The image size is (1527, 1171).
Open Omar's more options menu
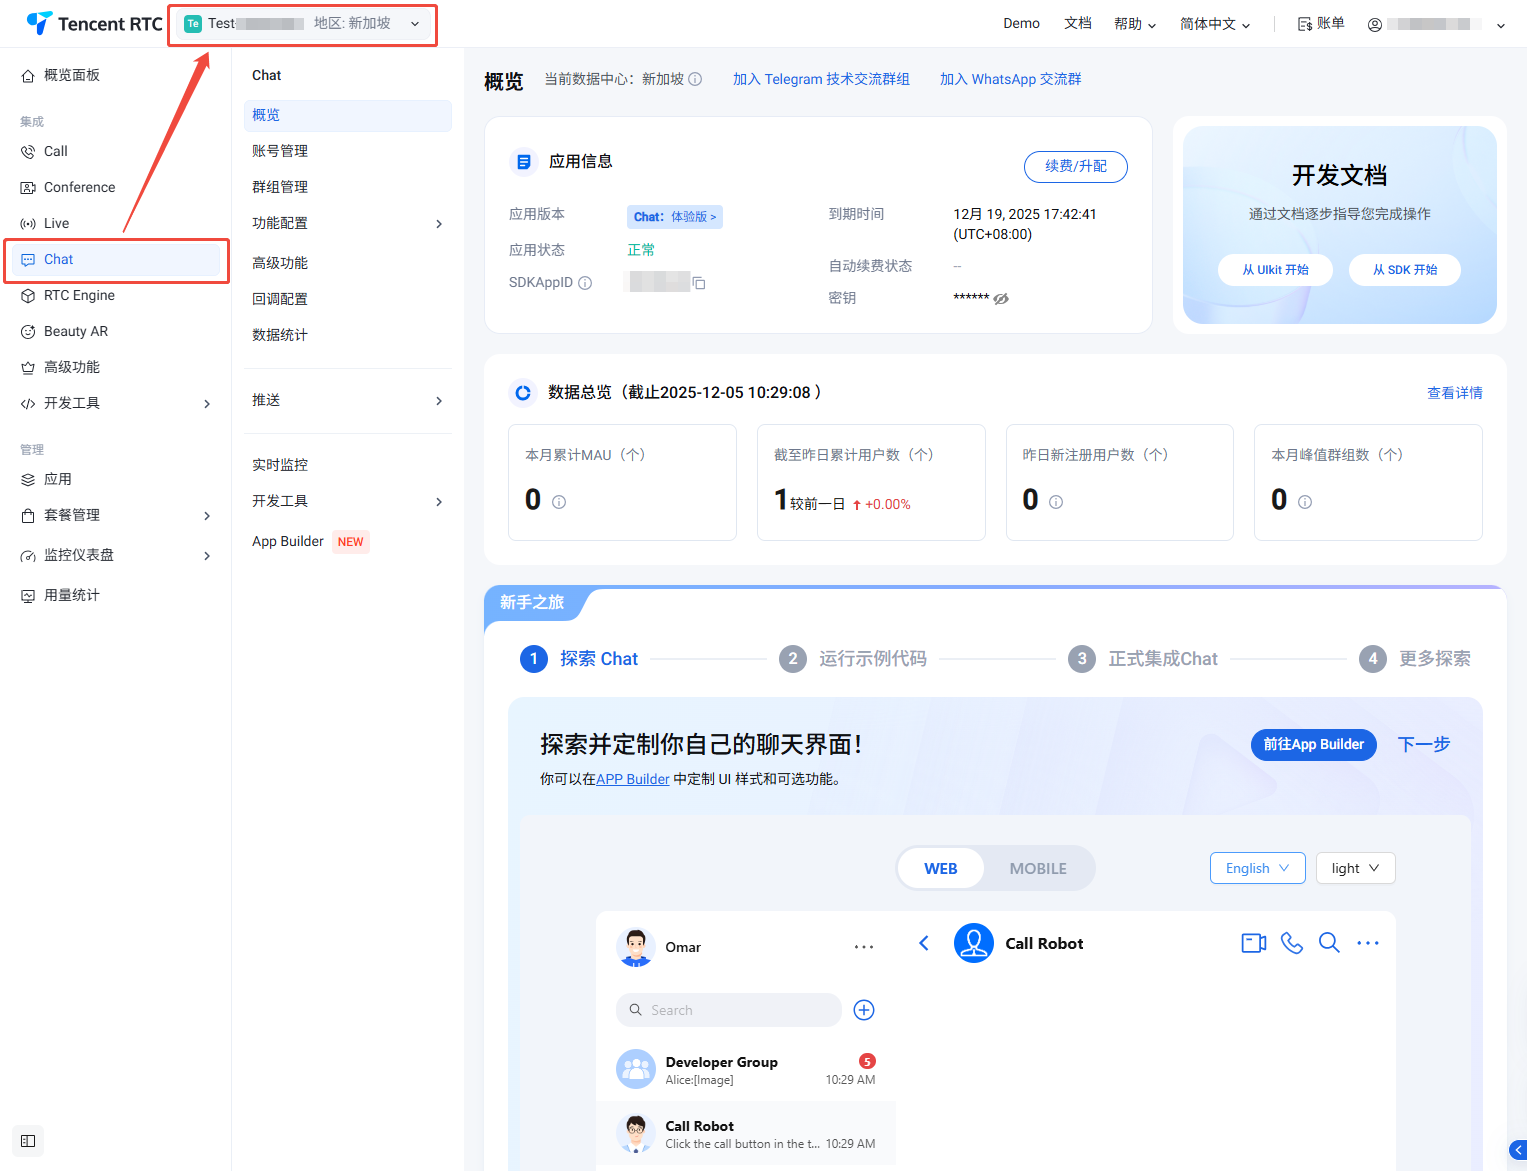pyautogui.click(x=864, y=947)
